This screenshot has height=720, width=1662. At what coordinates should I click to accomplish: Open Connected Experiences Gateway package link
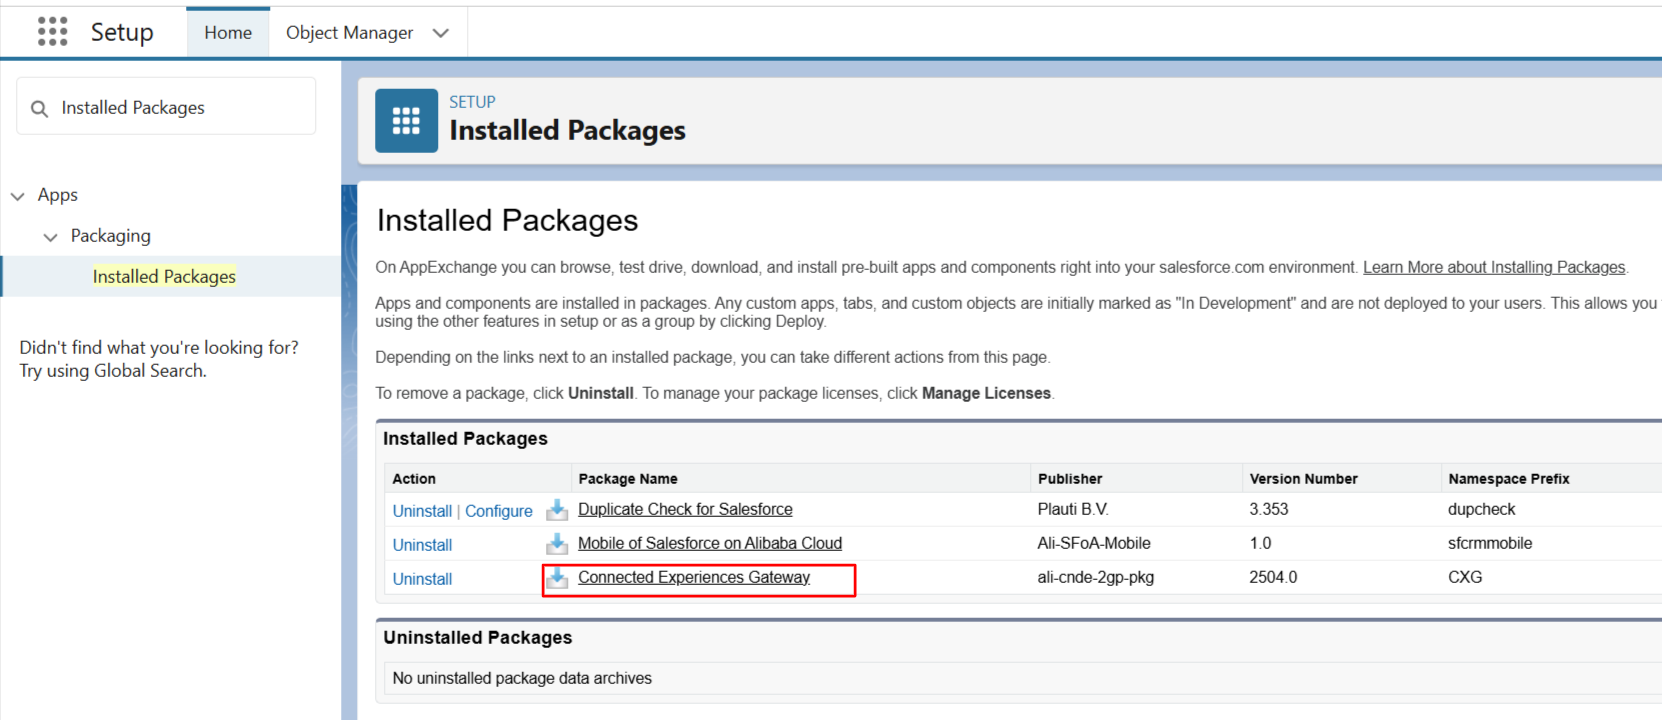(694, 577)
